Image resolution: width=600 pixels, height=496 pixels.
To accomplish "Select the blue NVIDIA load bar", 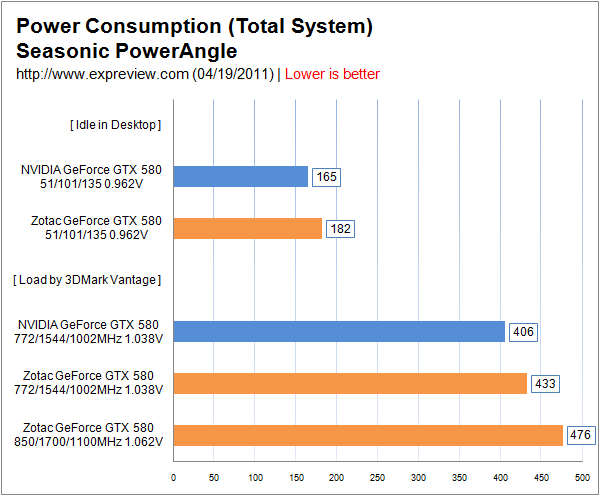I will [x=339, y=332].
